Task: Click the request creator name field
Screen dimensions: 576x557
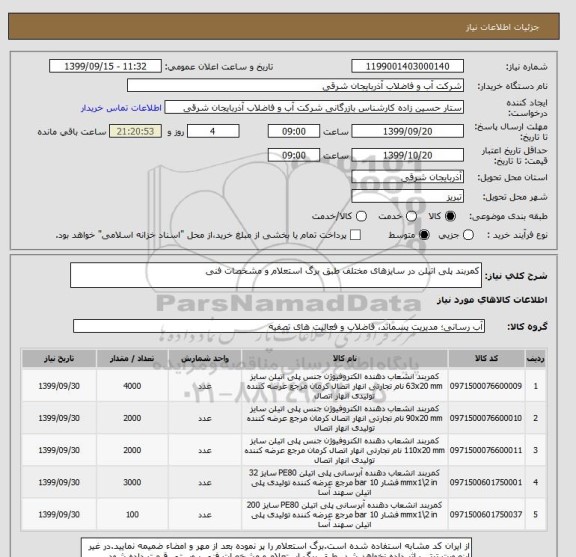Action: (x=314, y=108)
